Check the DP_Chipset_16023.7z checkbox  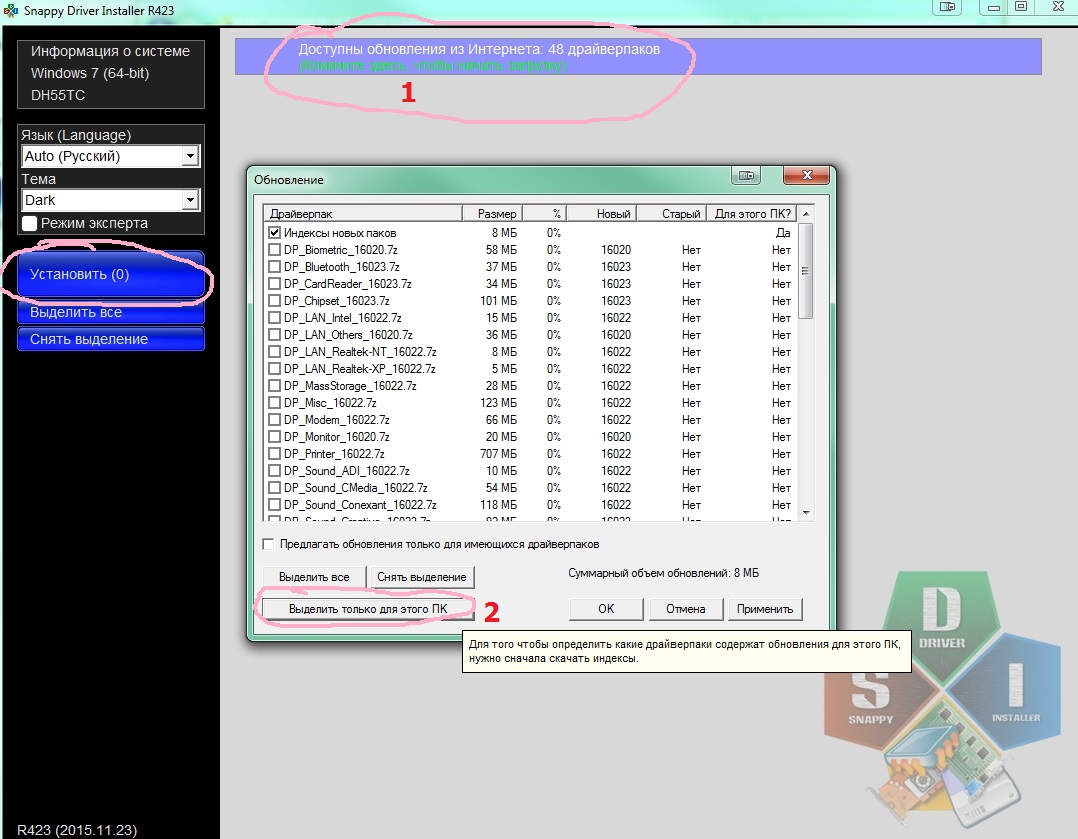tap(274, 301)
